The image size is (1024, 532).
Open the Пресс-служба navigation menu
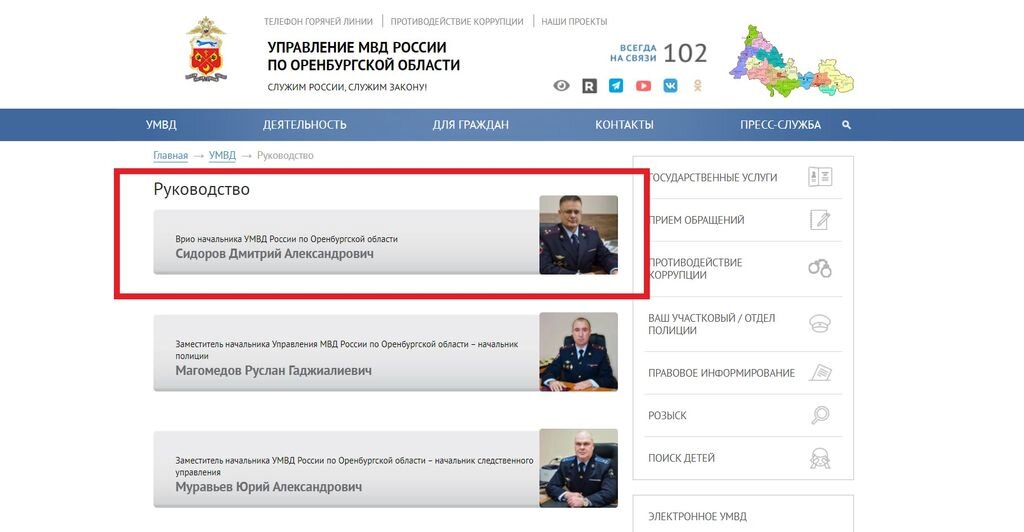(780, 125)
